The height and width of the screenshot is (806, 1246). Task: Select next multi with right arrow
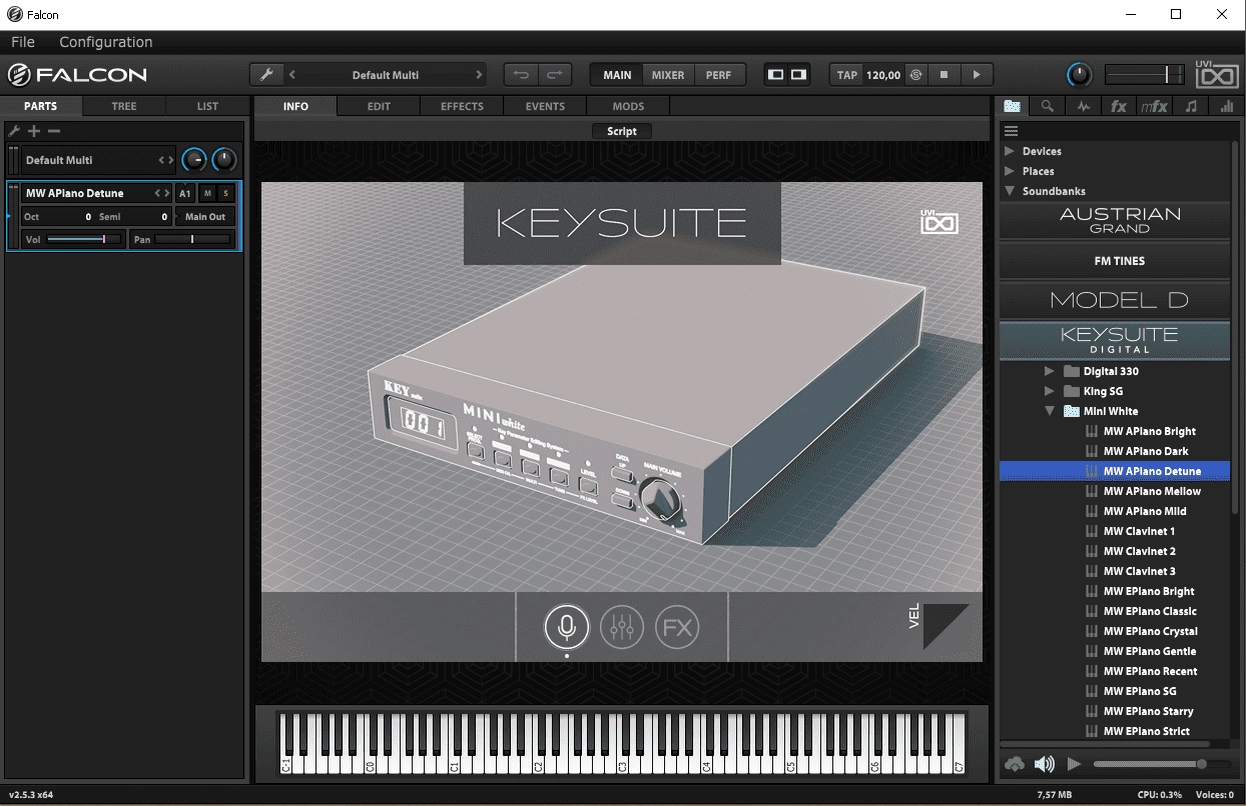(x=479, y=75)
